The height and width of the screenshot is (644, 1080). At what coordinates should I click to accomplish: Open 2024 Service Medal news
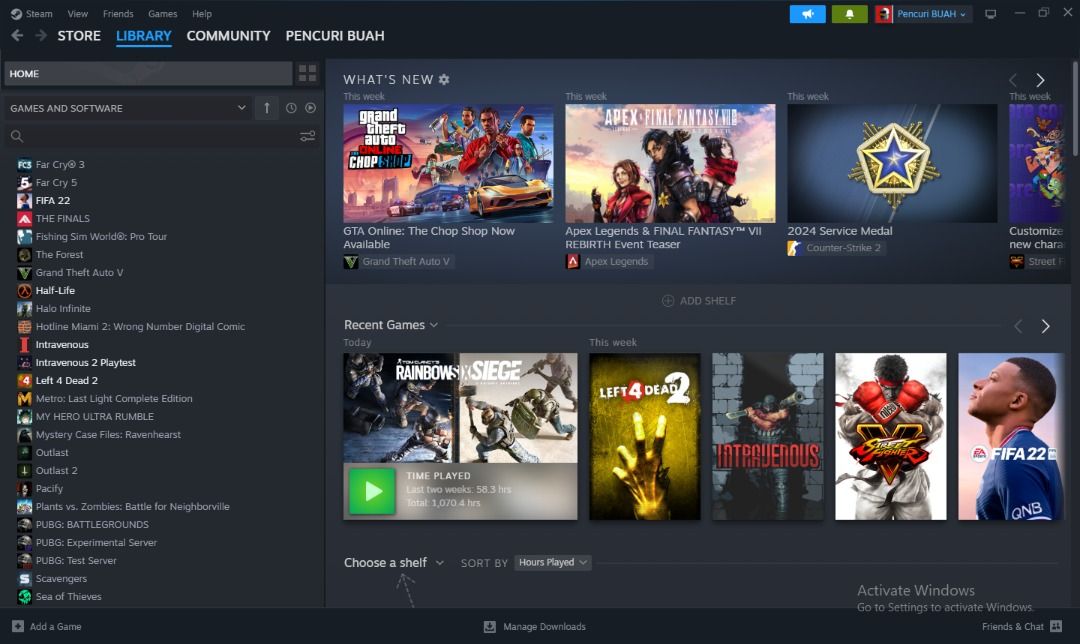pos(892,163)
